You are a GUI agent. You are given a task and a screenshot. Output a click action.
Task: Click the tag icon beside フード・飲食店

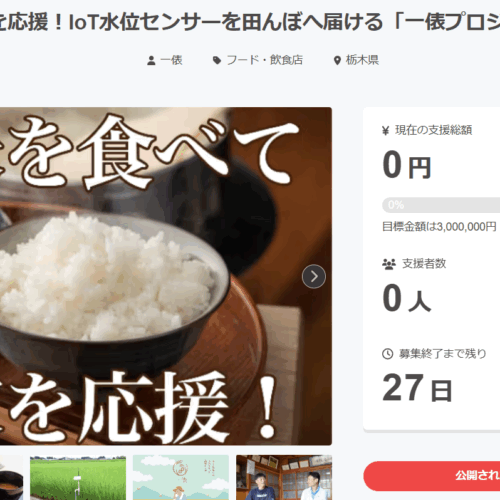217,61
